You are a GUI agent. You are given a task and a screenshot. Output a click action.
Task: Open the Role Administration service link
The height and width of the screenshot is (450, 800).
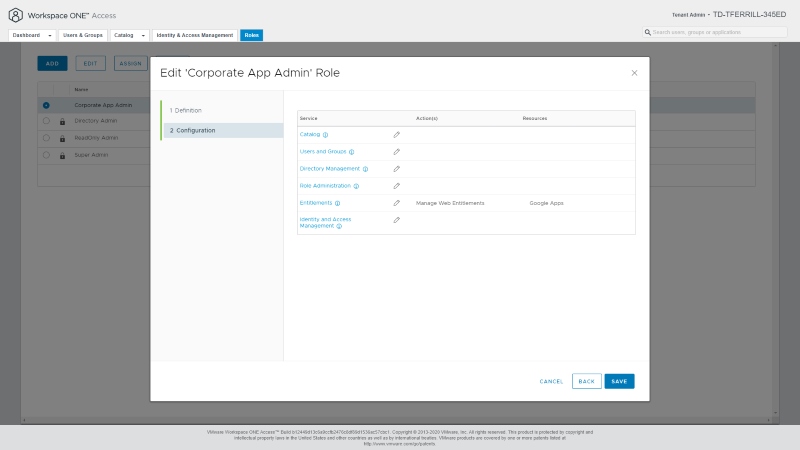tap(325, 186)
